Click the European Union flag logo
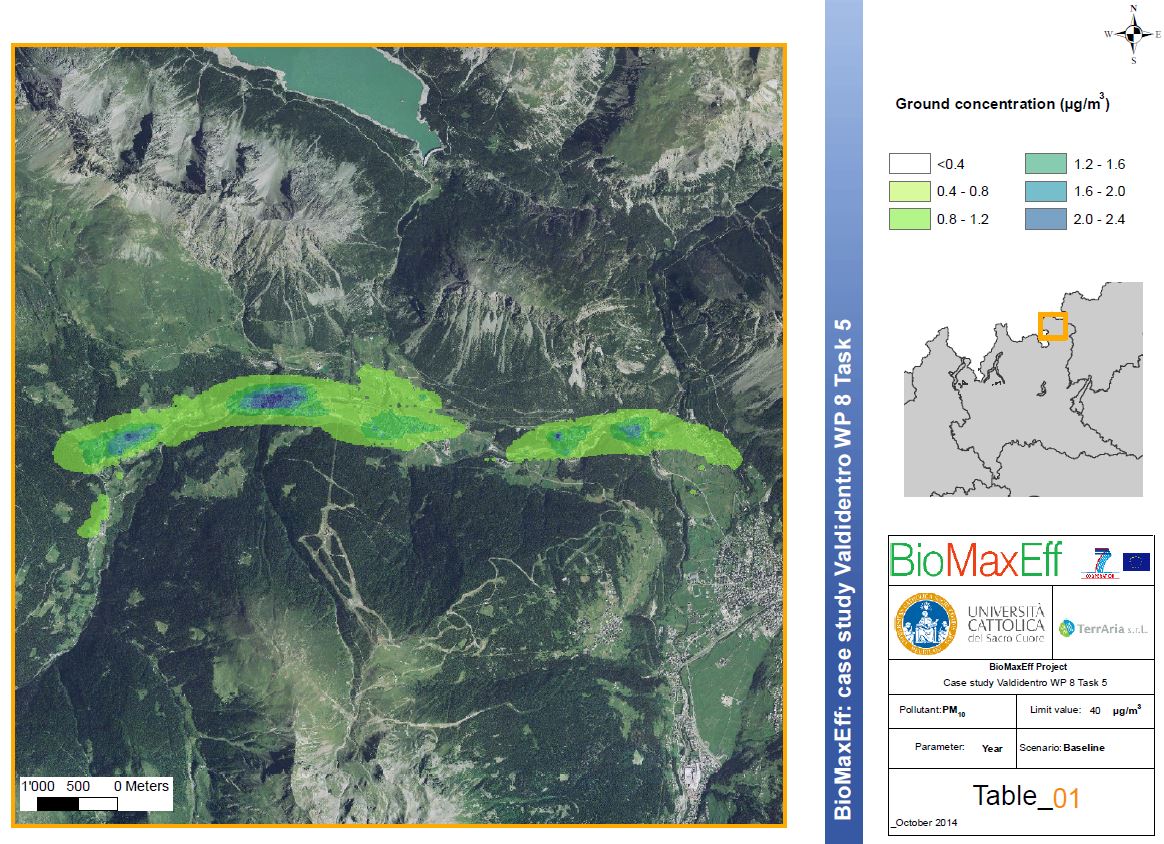Image resolution: width=1164 pixels, height=844 pixels. point(1136,562)
